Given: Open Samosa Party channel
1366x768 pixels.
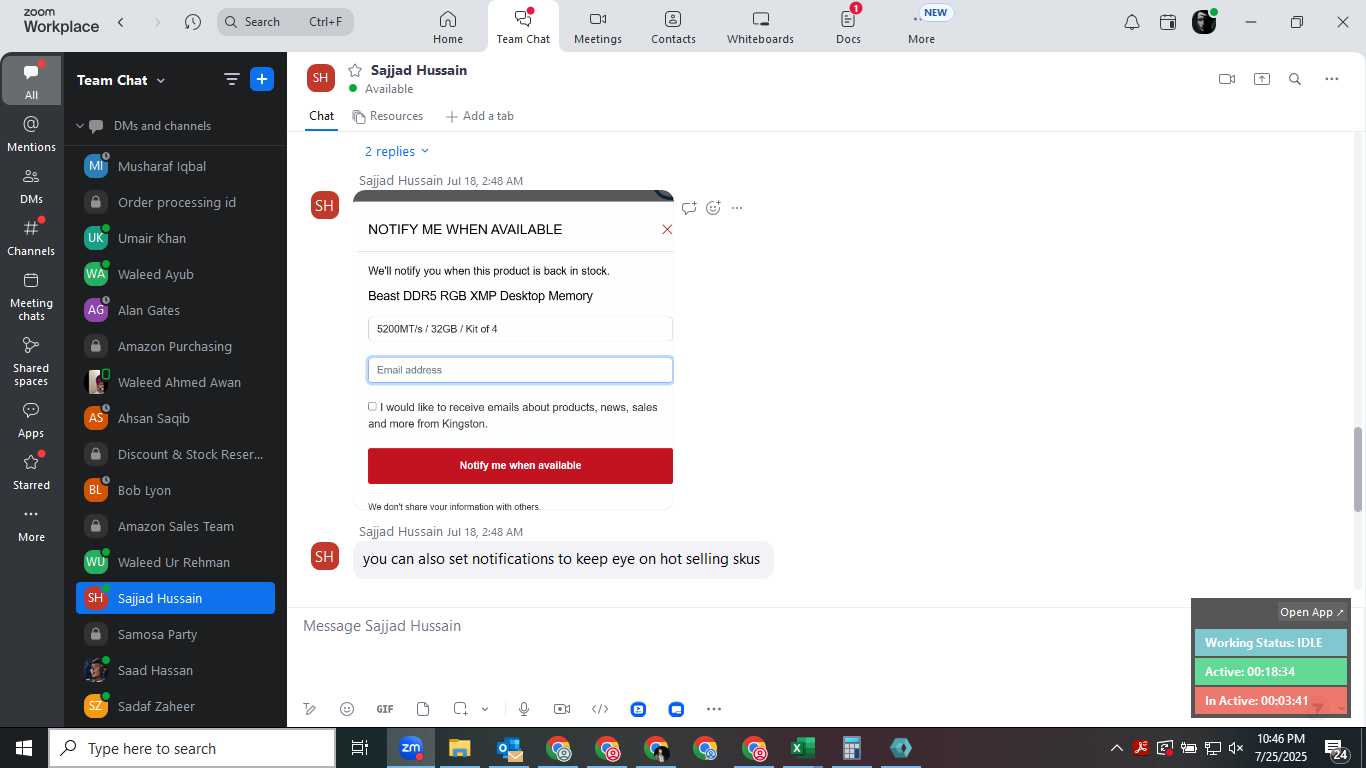Looking at the screenshot, I should pyautogui.click(x=175, y=634).
